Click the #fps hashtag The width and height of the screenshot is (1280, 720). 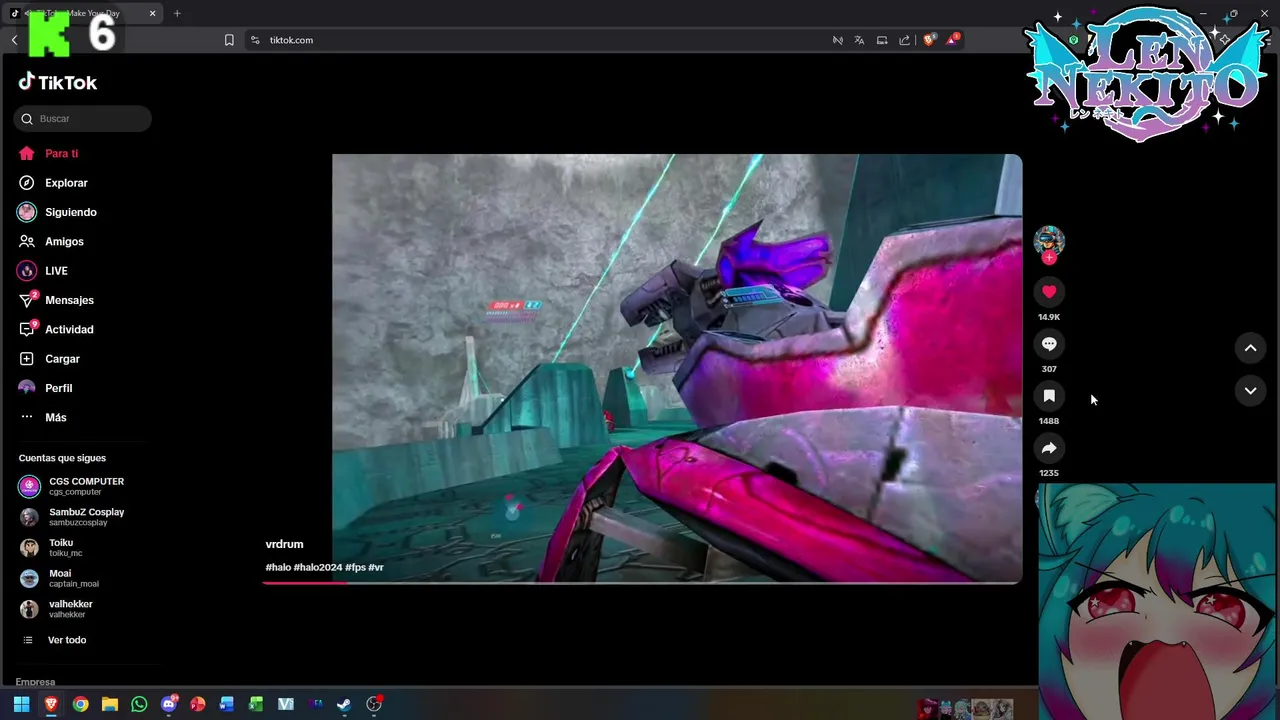point(355,567)
